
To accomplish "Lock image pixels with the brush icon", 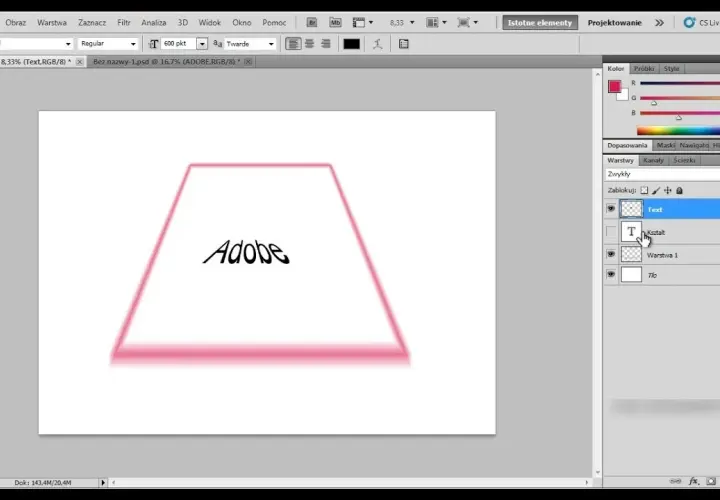I will tap(656, 190).
